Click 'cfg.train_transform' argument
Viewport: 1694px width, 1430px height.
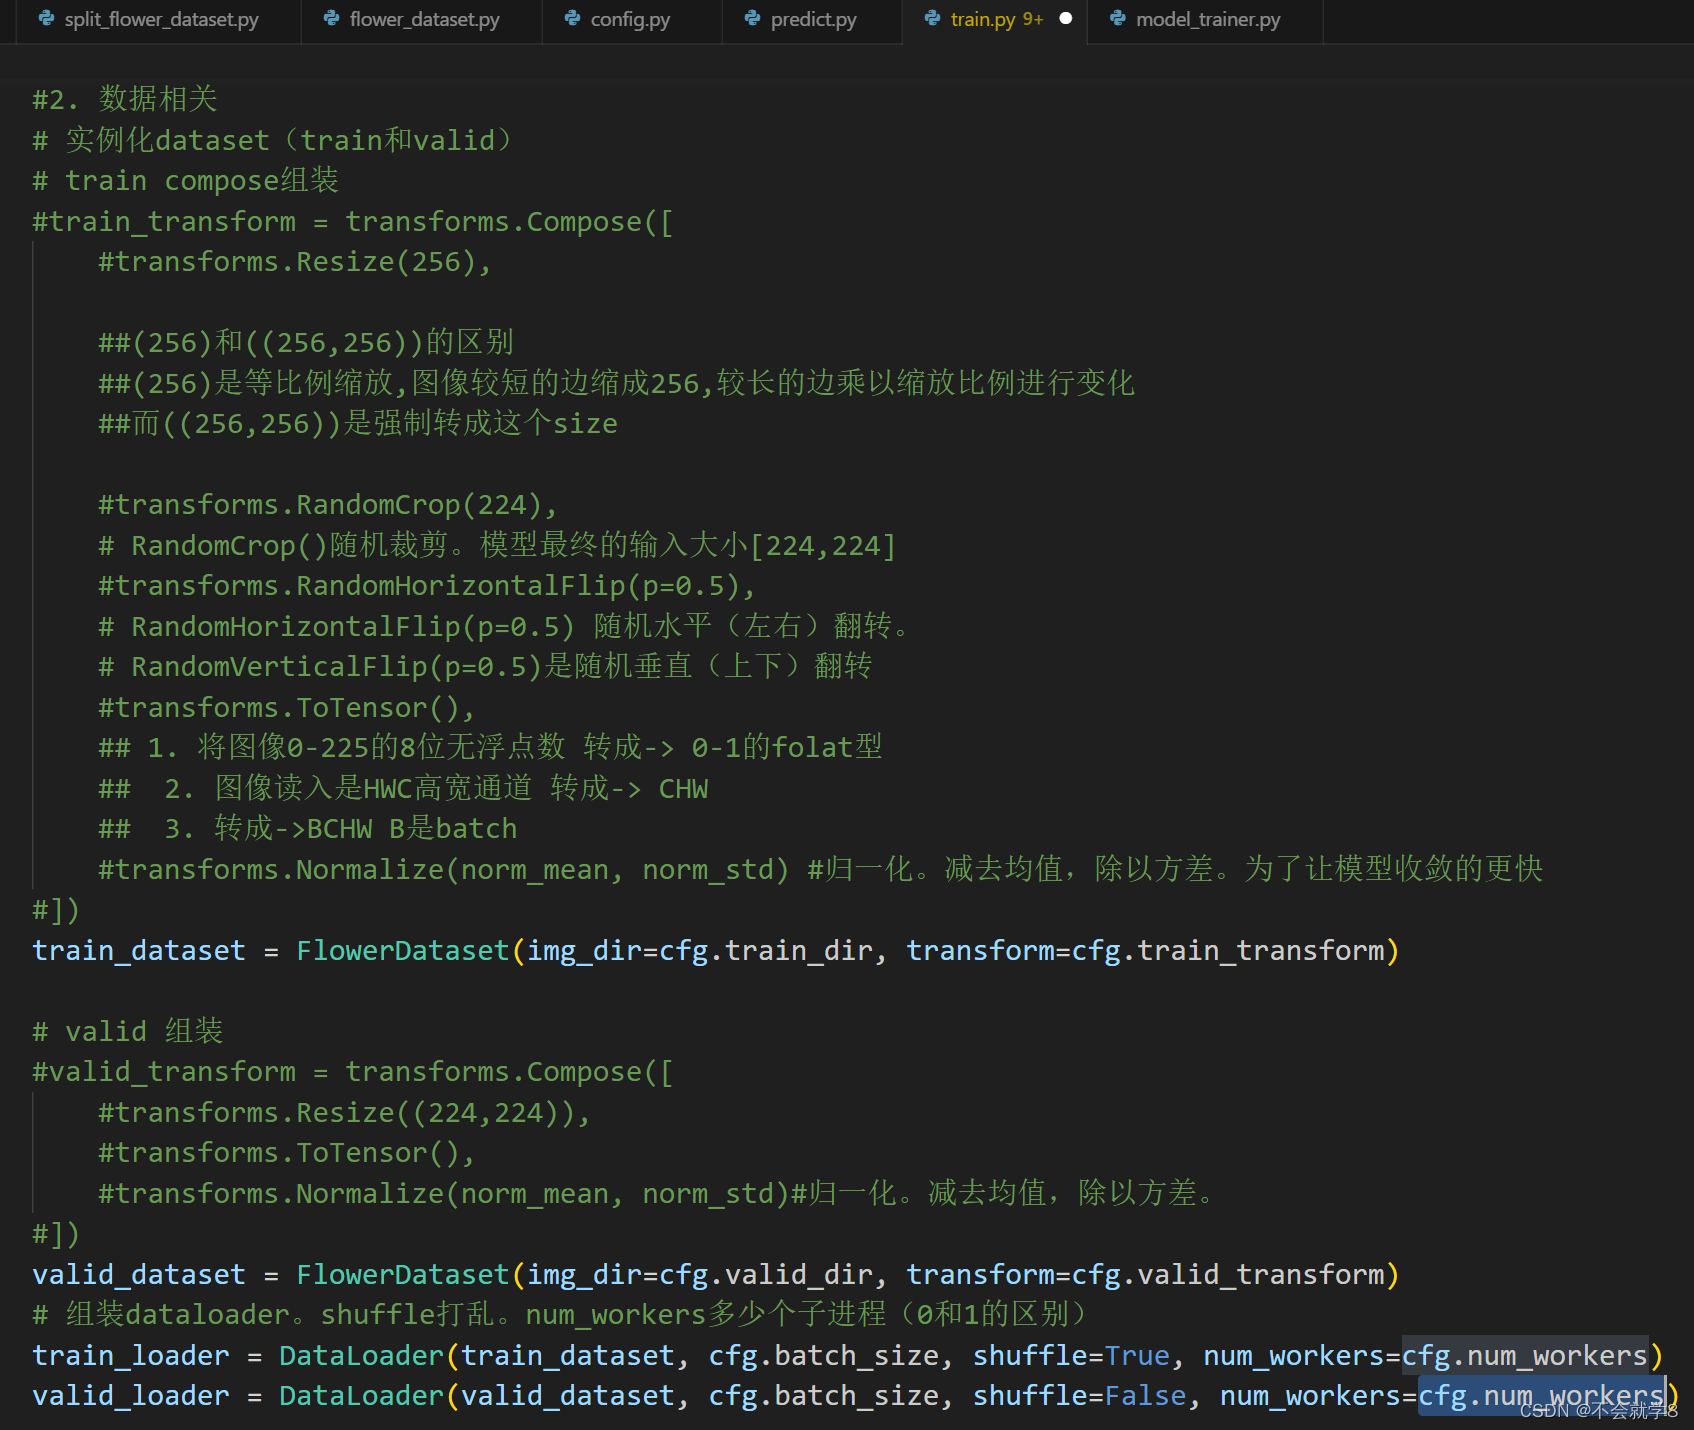point(1229,951)
